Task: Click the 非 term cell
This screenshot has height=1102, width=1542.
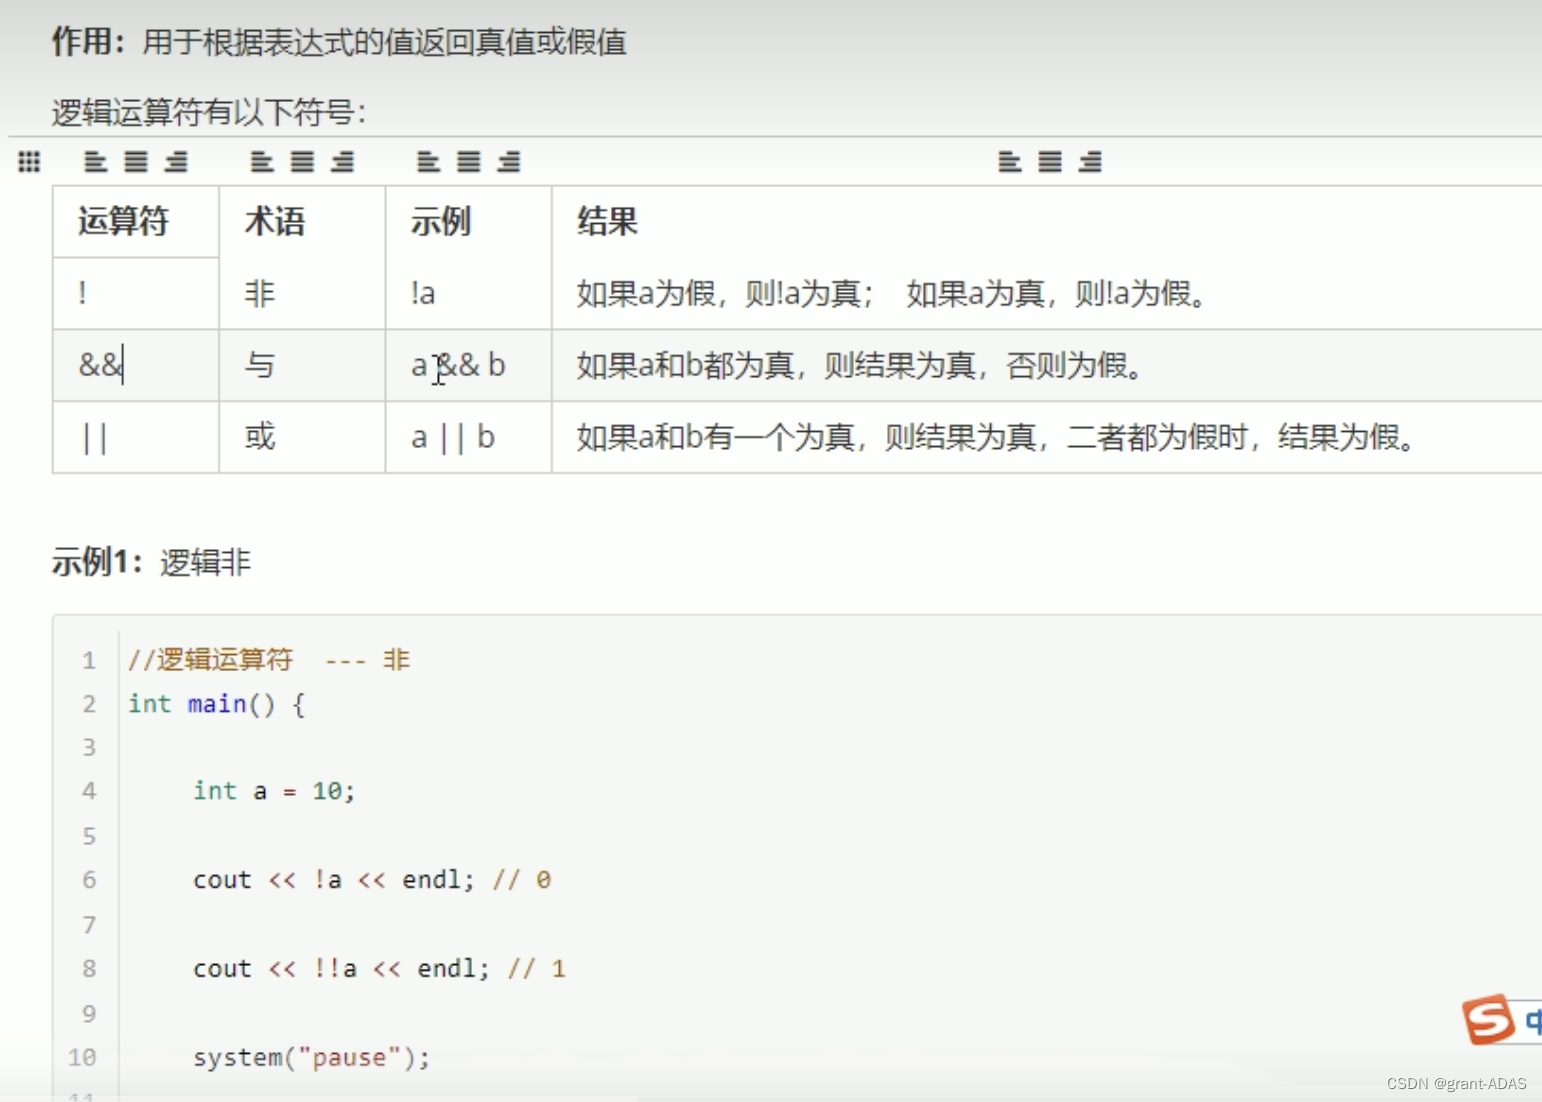Action: coord(302,293)
